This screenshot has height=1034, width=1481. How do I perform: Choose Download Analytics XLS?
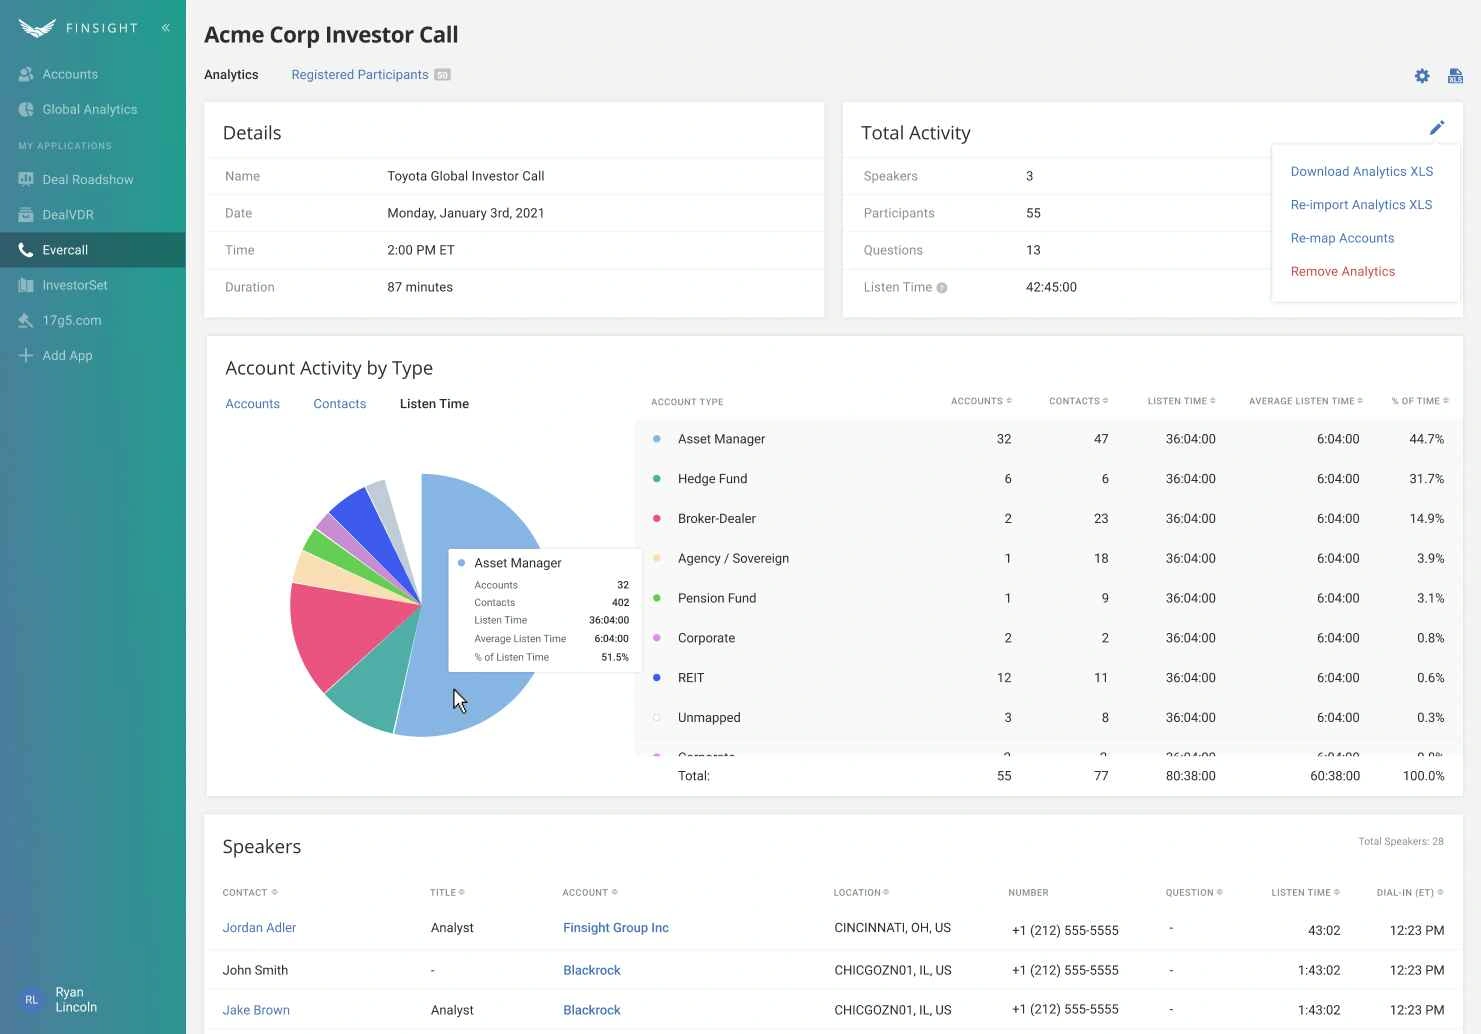pyautogui.click(x=1361, y=172)
